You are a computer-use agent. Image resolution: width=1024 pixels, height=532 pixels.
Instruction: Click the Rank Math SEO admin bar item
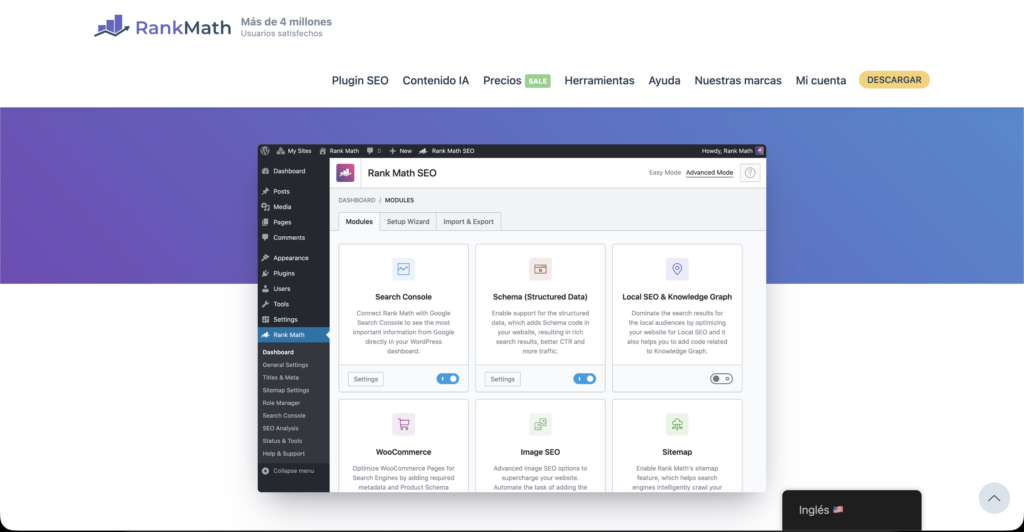tap(447, 151)
